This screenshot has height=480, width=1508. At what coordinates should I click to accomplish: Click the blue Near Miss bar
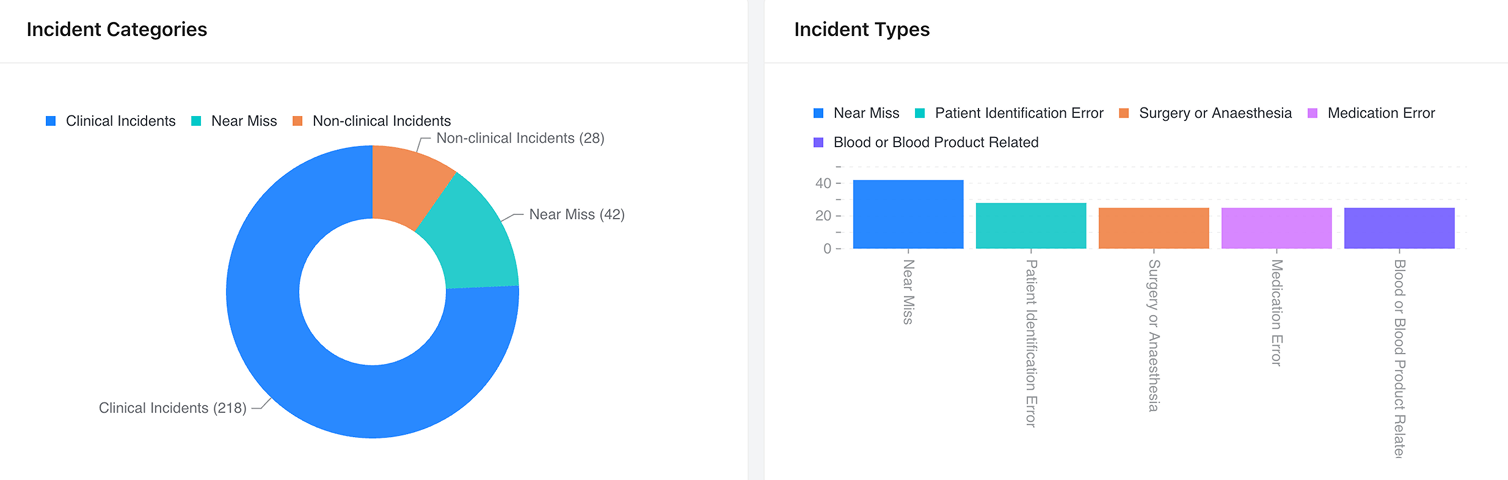[x=908, y=214]
